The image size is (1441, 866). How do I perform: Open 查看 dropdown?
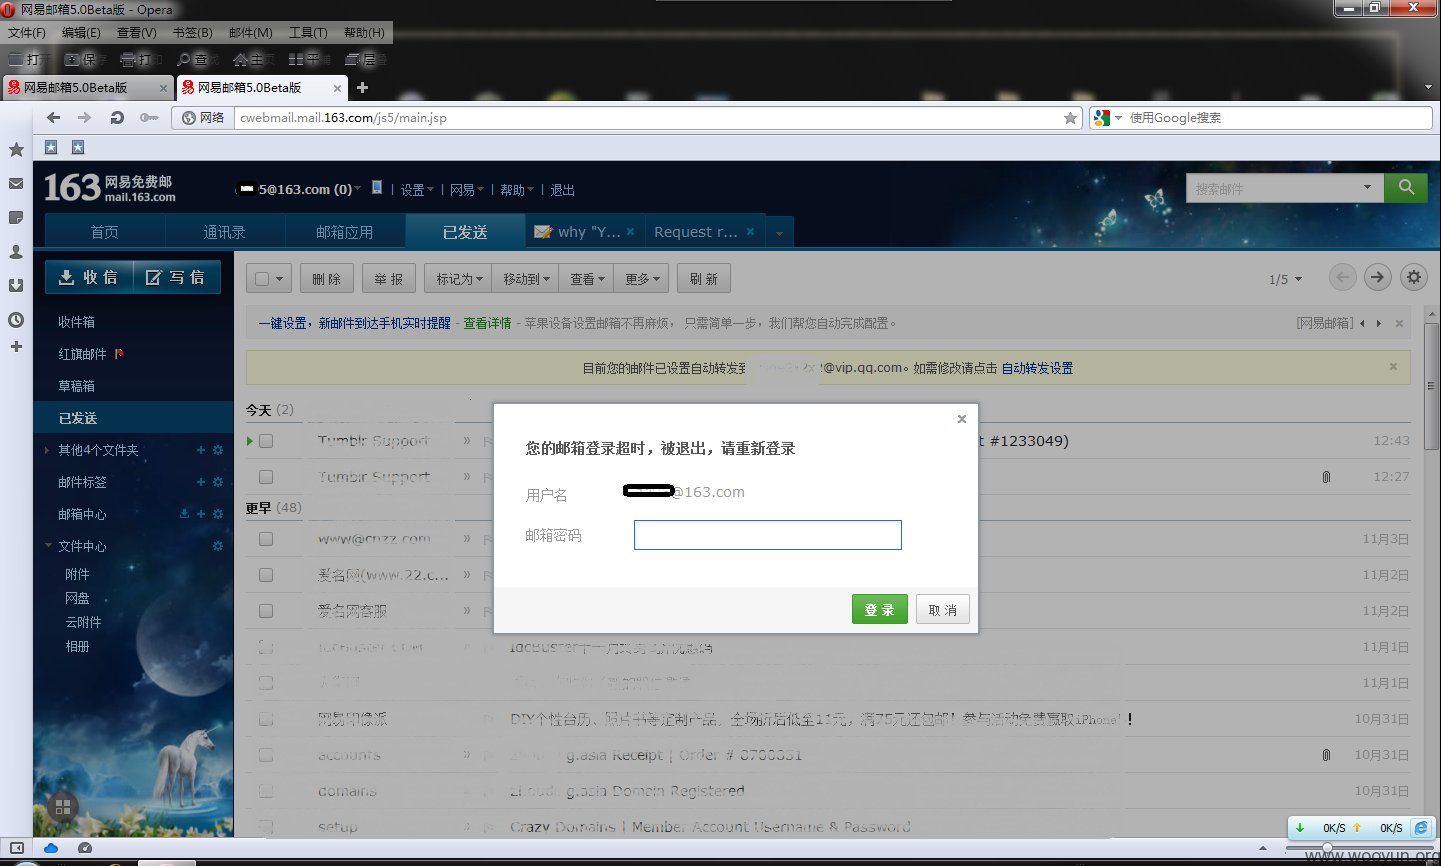pos(587,279)
